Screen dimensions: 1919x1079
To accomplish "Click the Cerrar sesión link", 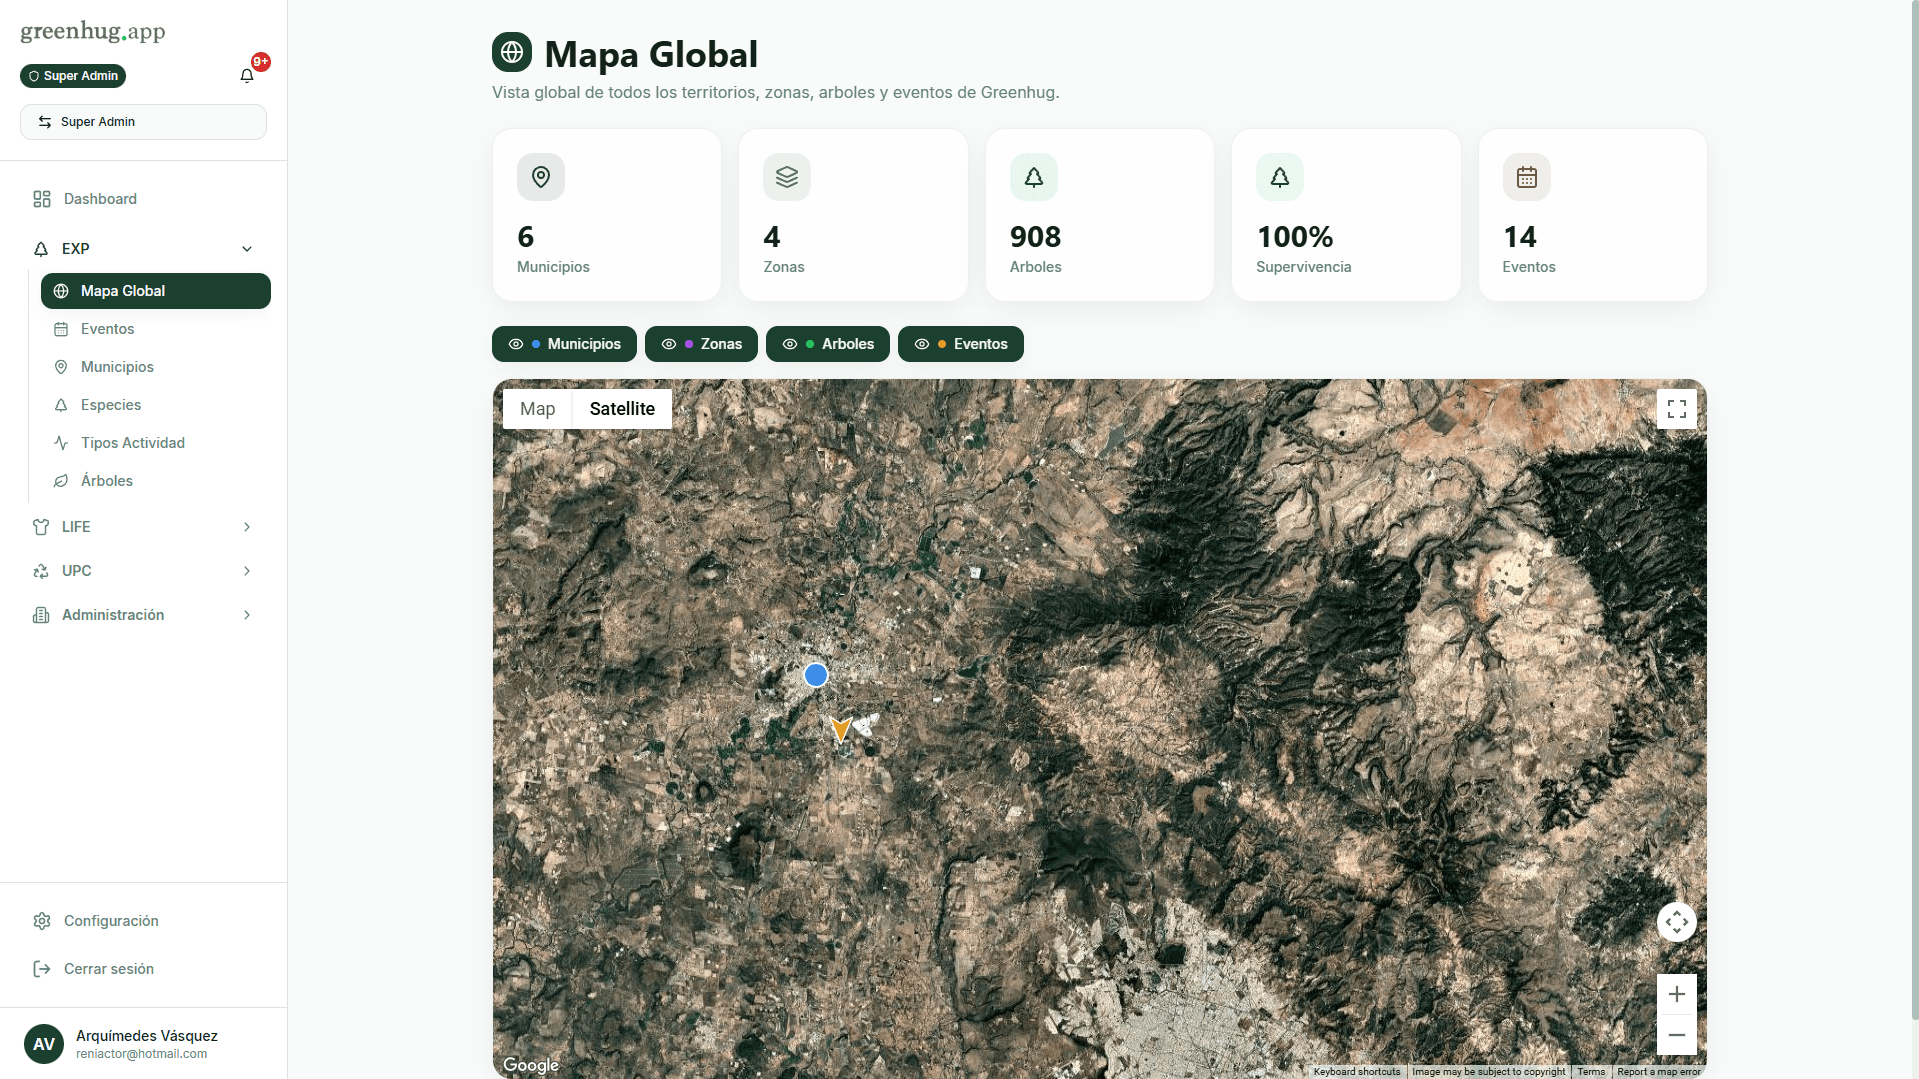I will [107, 969].
